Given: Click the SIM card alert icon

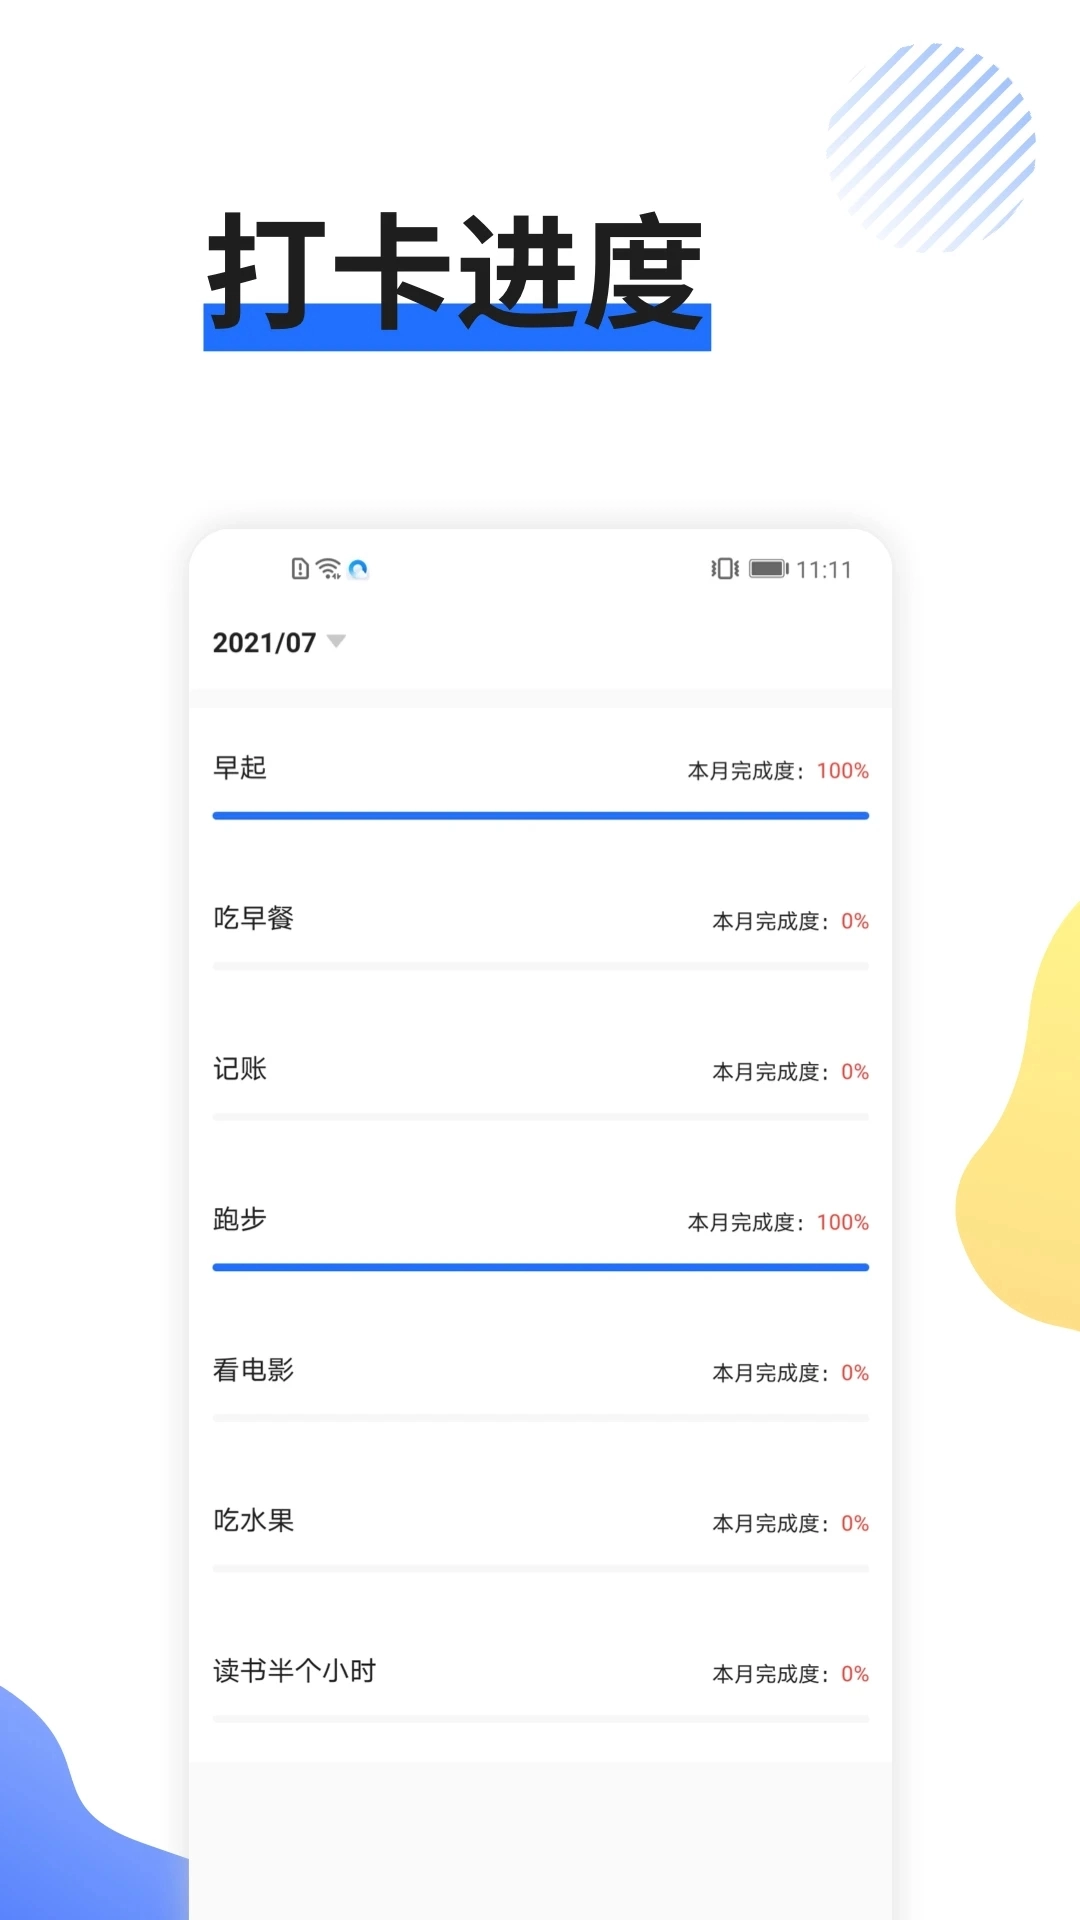Looking at the screenshot, I should tap(298, 568).
